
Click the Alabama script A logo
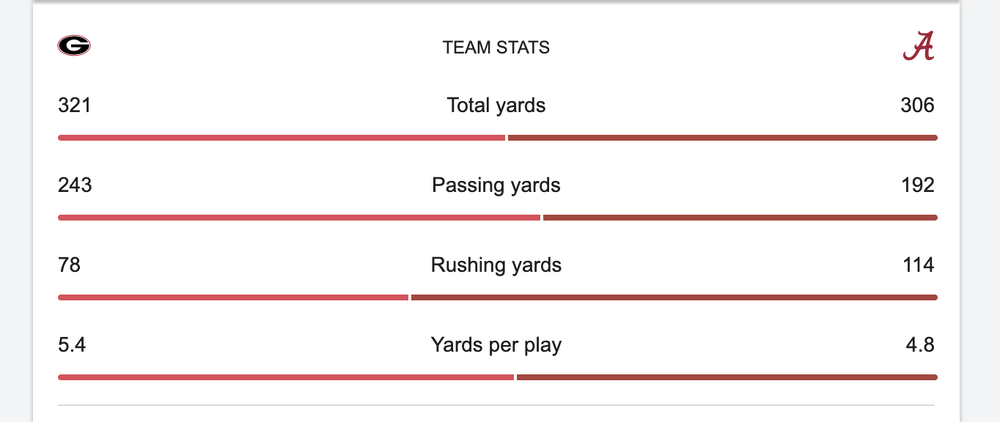coord(919,46)
